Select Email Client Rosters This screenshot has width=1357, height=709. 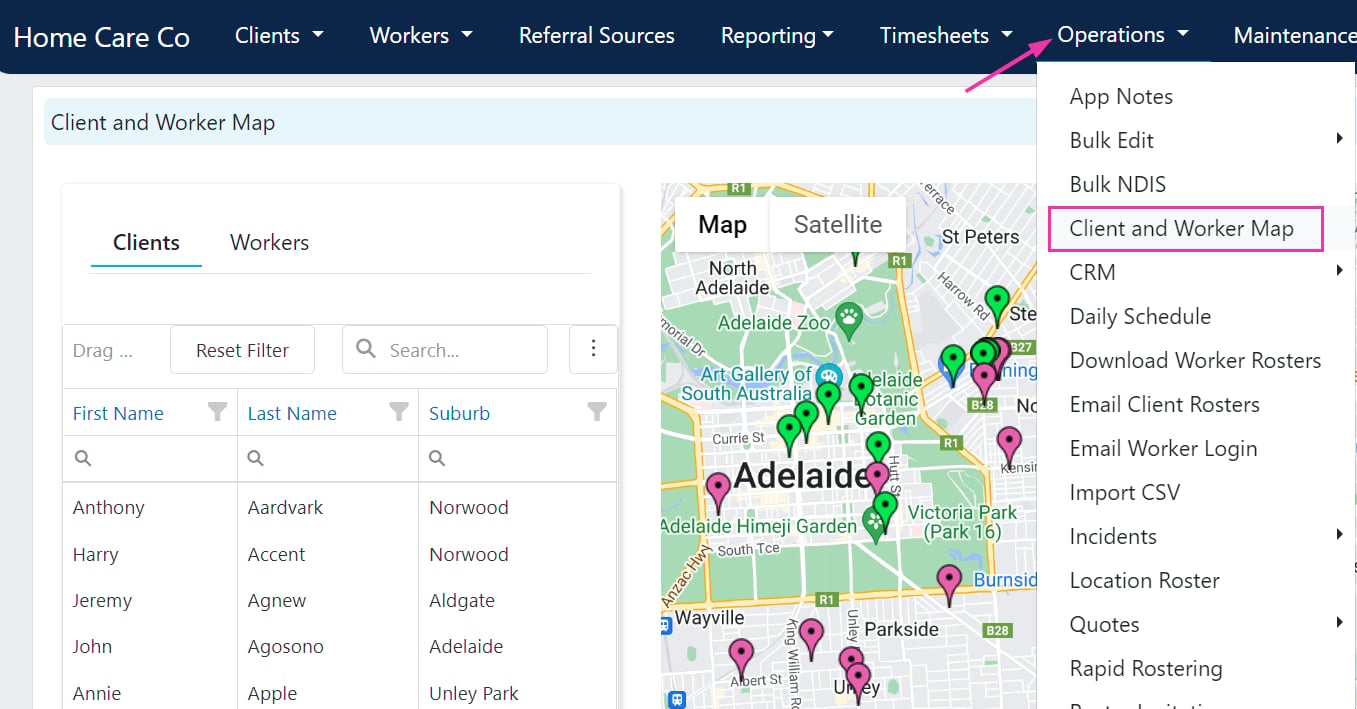click(1164, 404)
